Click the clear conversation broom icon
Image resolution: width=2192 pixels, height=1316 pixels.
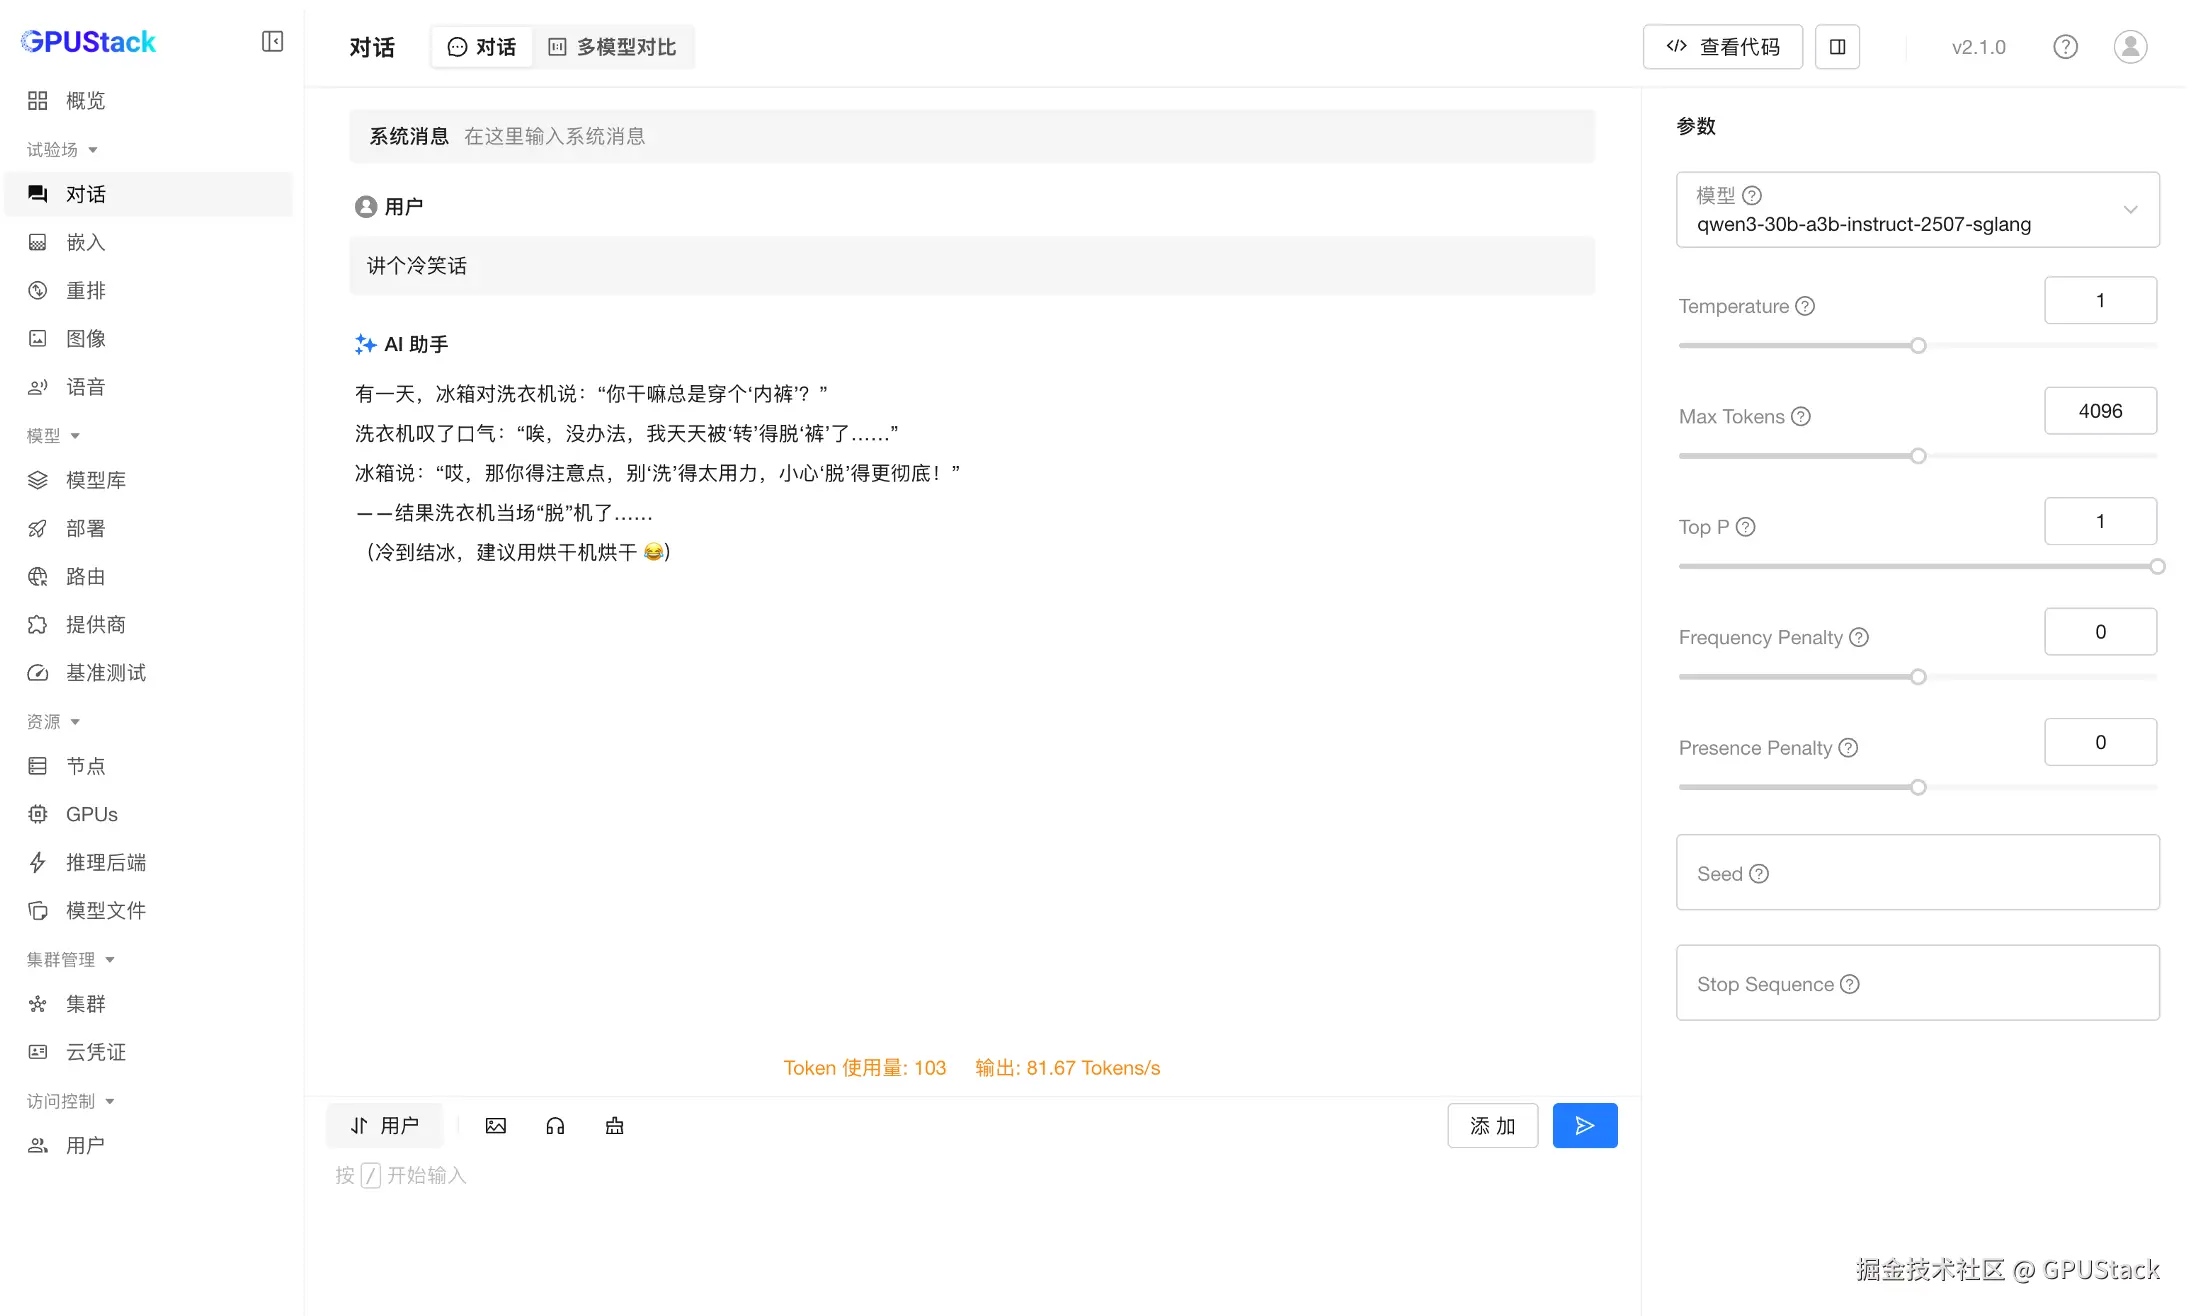(613, 1125)
